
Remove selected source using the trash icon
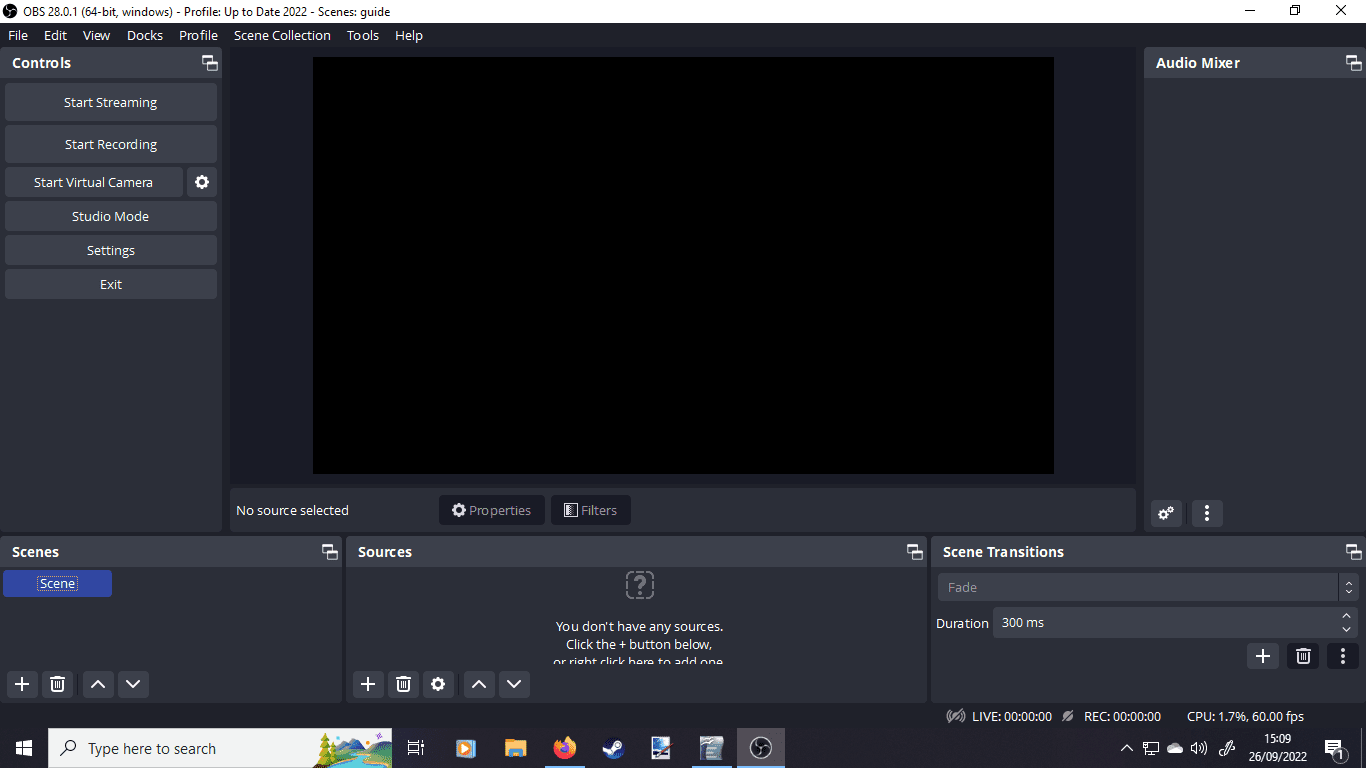[x=403, y=684]
